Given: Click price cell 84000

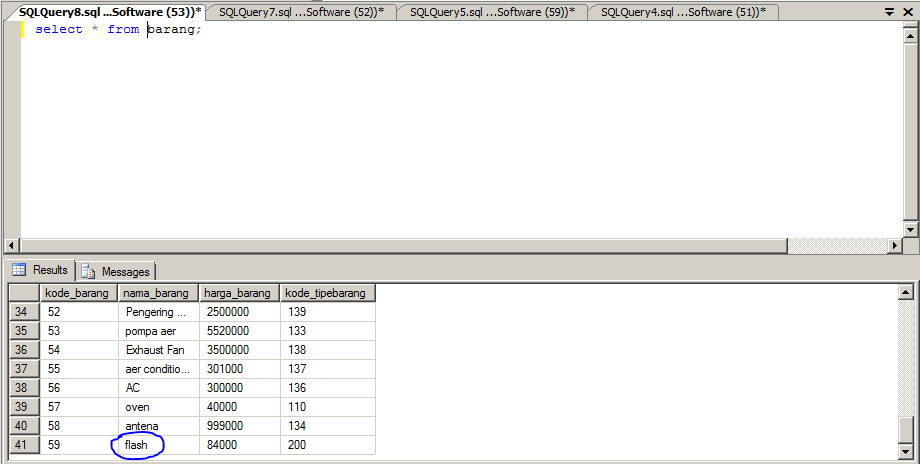Looking at the screenshot, I should pyautogui.click(x=239, y=445).
